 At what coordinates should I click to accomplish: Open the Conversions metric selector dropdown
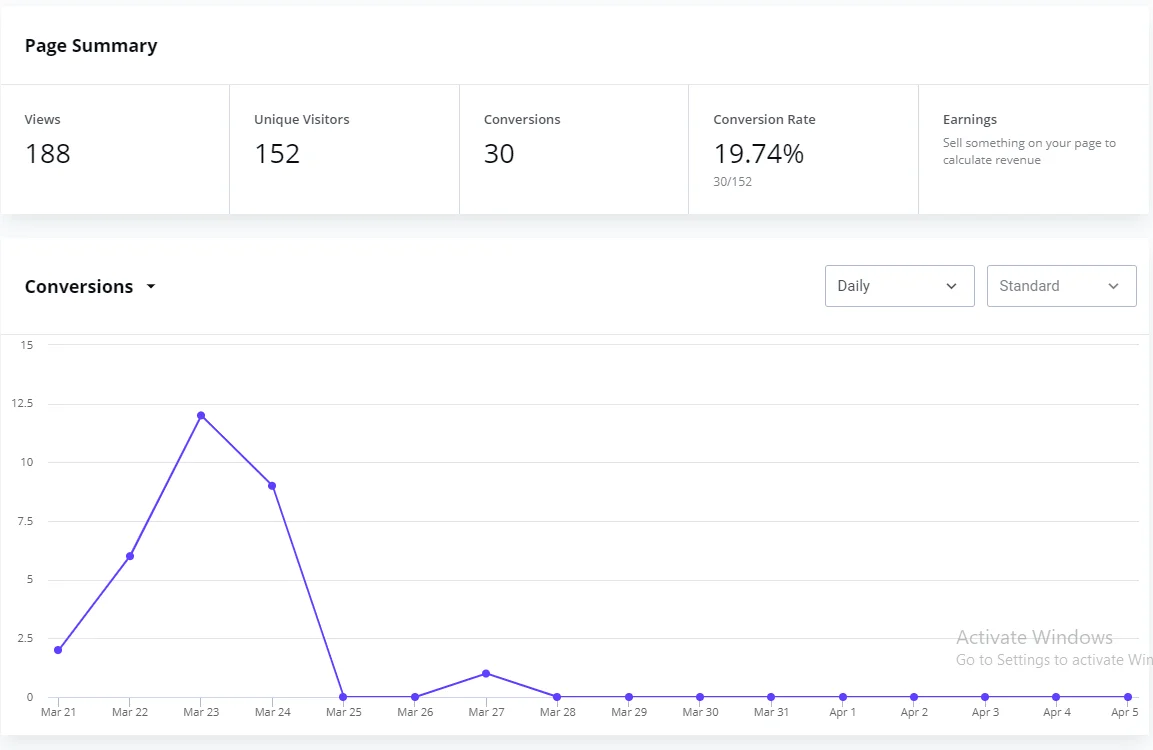coord(91,287)
